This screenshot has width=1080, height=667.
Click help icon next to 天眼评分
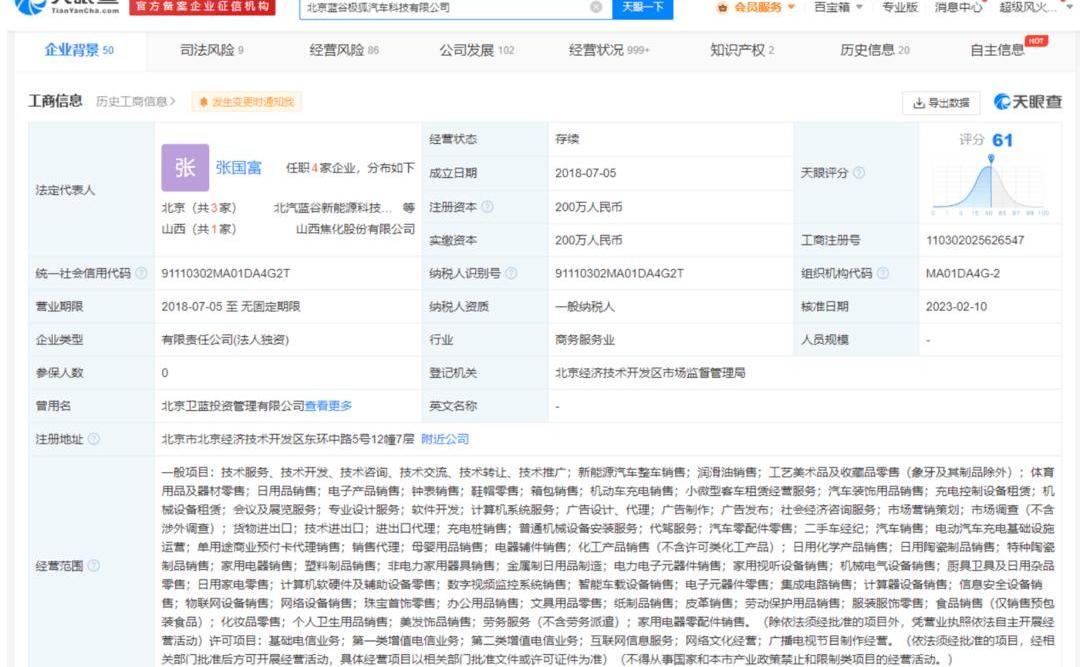859,172
